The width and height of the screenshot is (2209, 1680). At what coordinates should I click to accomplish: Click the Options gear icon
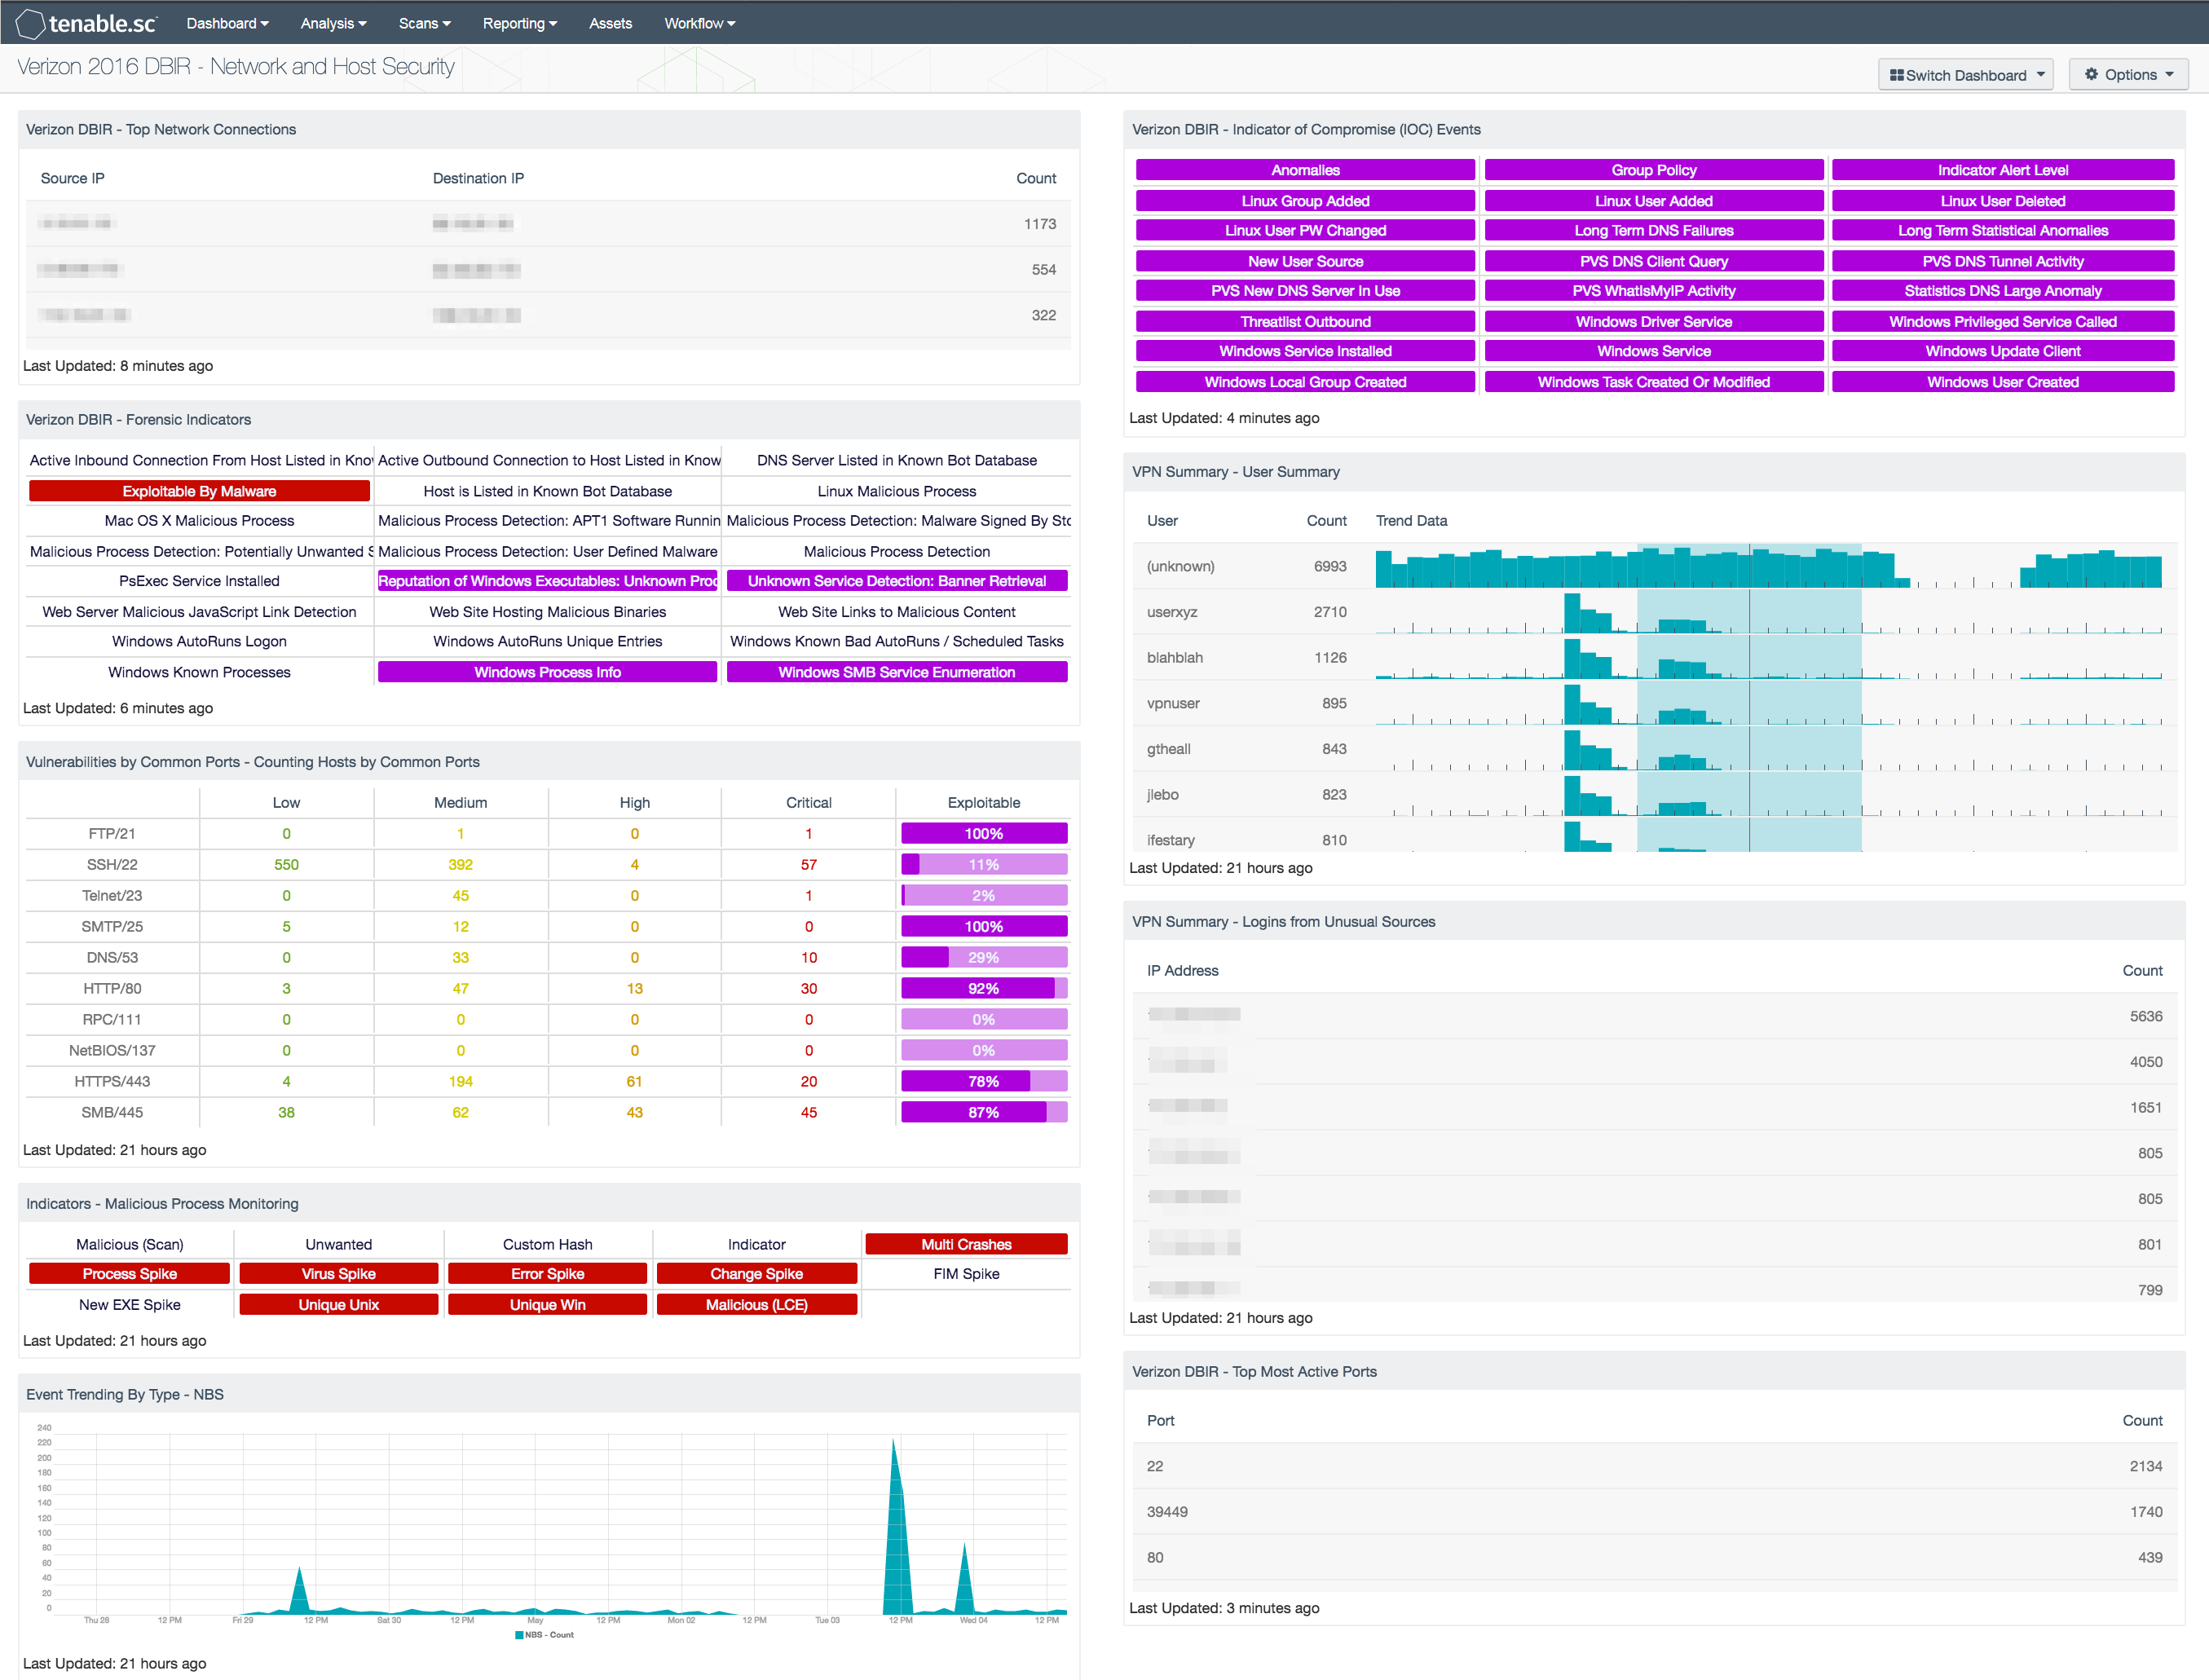[2091, 74]
